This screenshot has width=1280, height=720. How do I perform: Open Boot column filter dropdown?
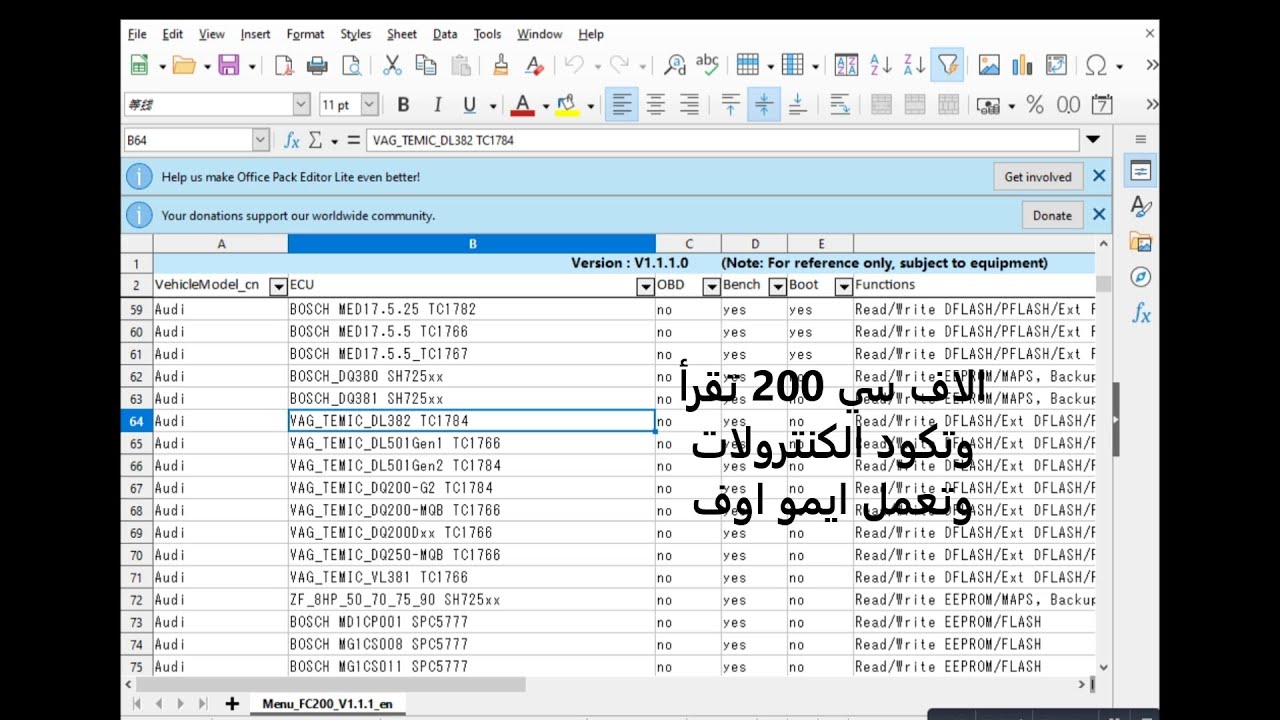point(843,286)
